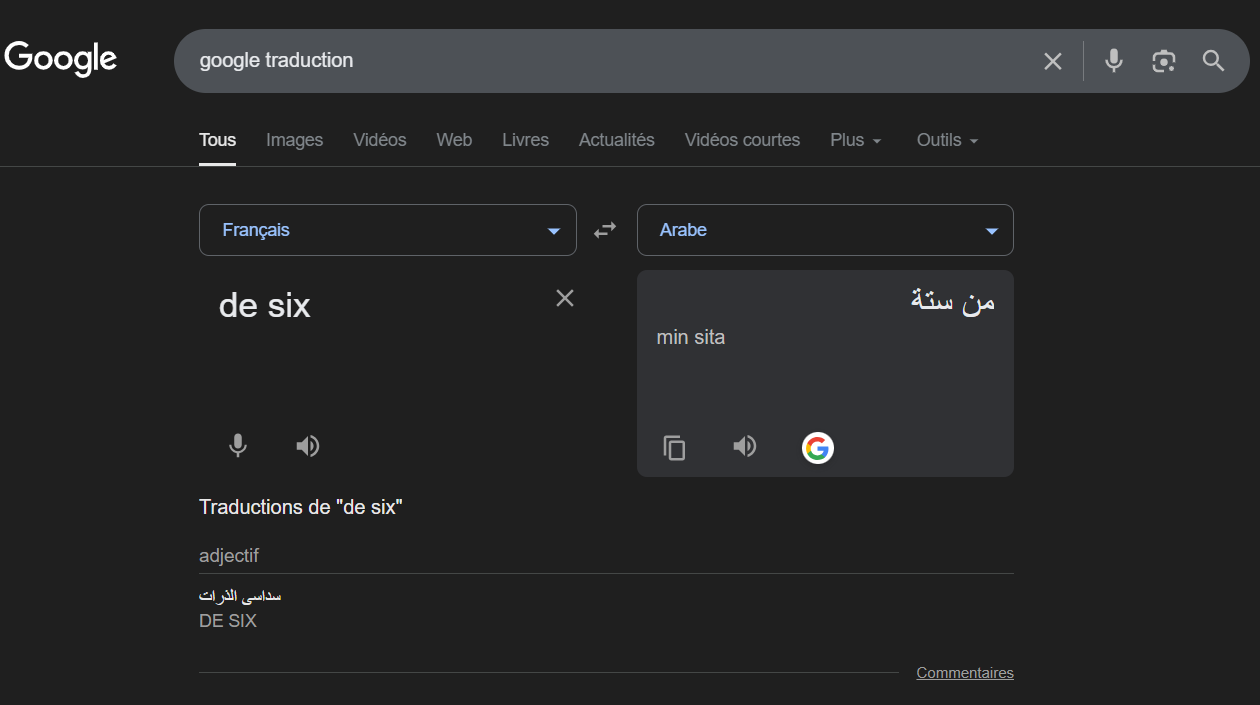Clear the search query with X icon
The width and height of the screenshot is (1260, 705).
[x=1053, y=61]
